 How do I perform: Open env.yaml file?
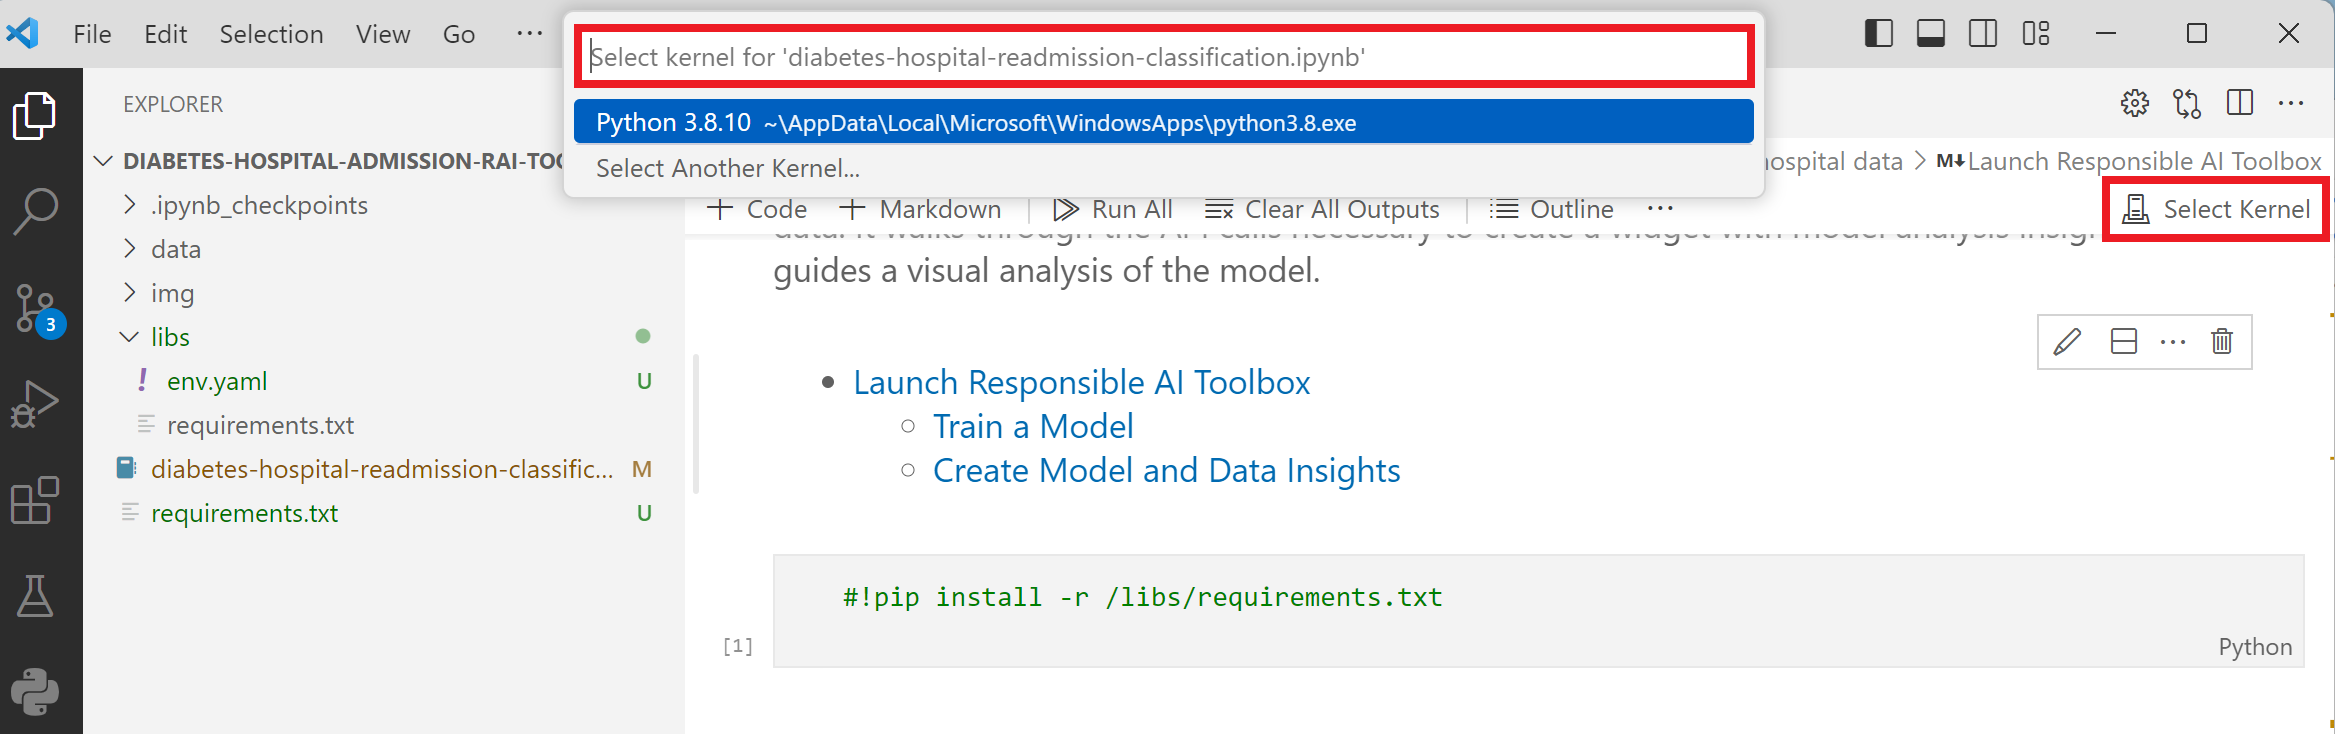coord(217,381)
